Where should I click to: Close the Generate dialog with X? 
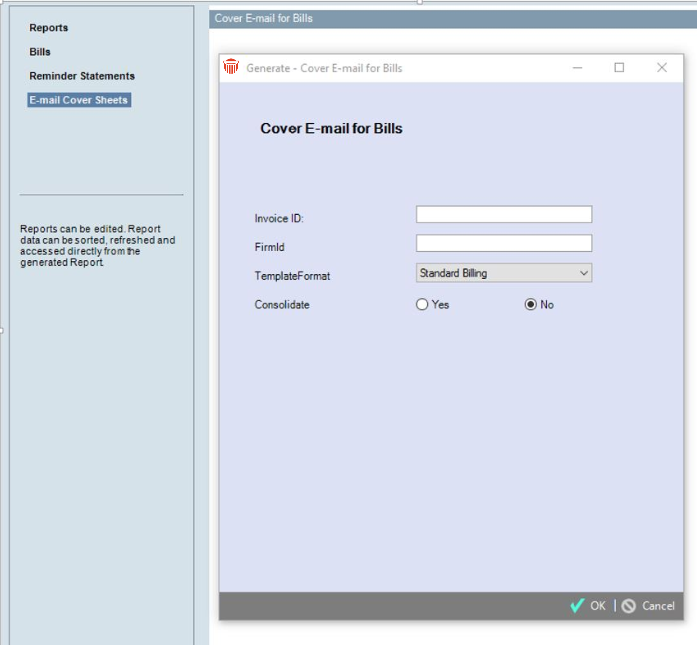661,68
